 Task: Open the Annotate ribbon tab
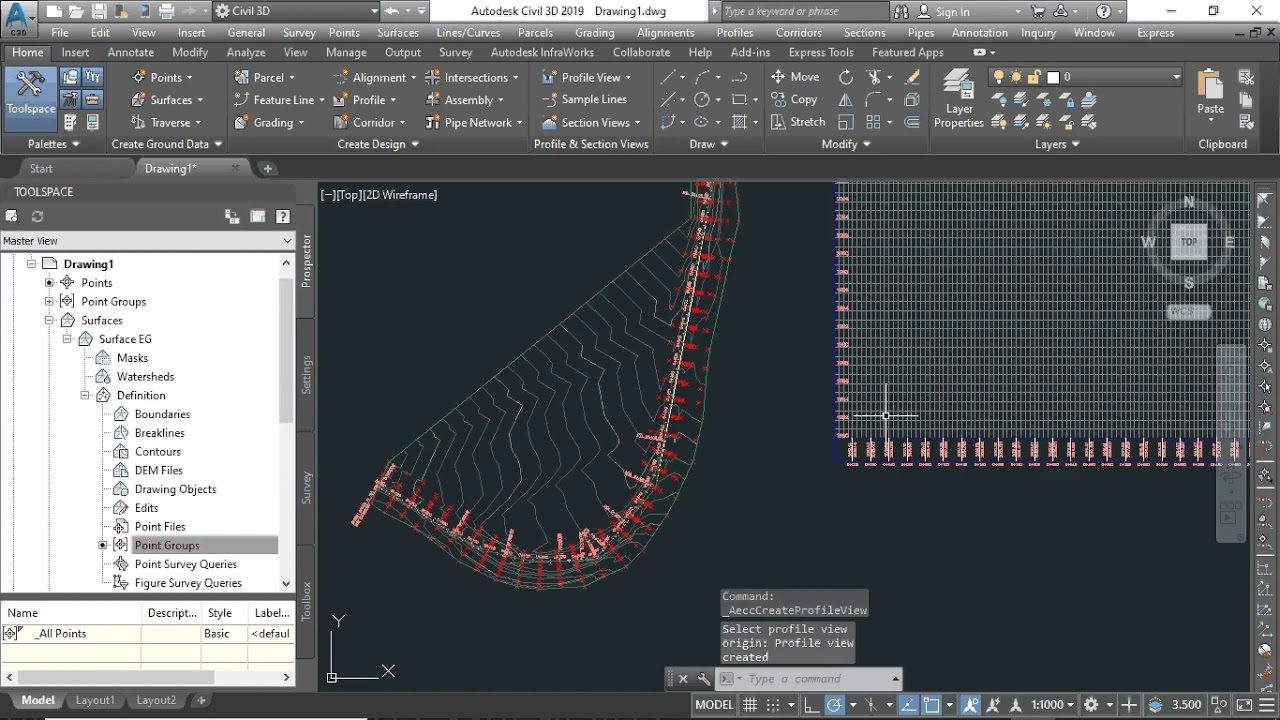coord(131,52)
